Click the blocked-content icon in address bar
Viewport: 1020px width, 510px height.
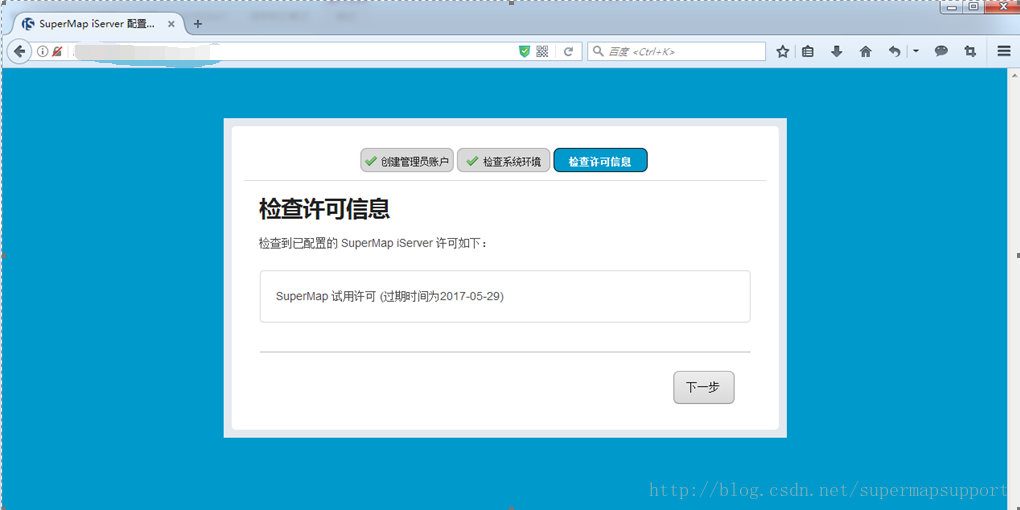[x=57, y=51]
